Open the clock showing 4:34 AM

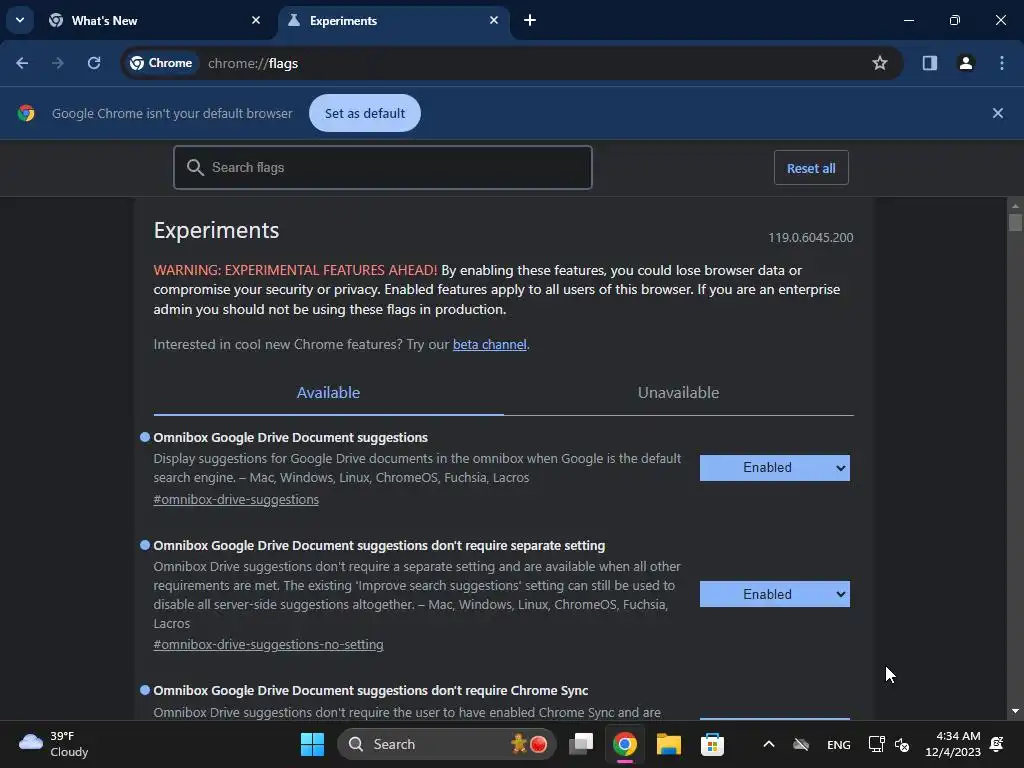(x=953, y=744)
